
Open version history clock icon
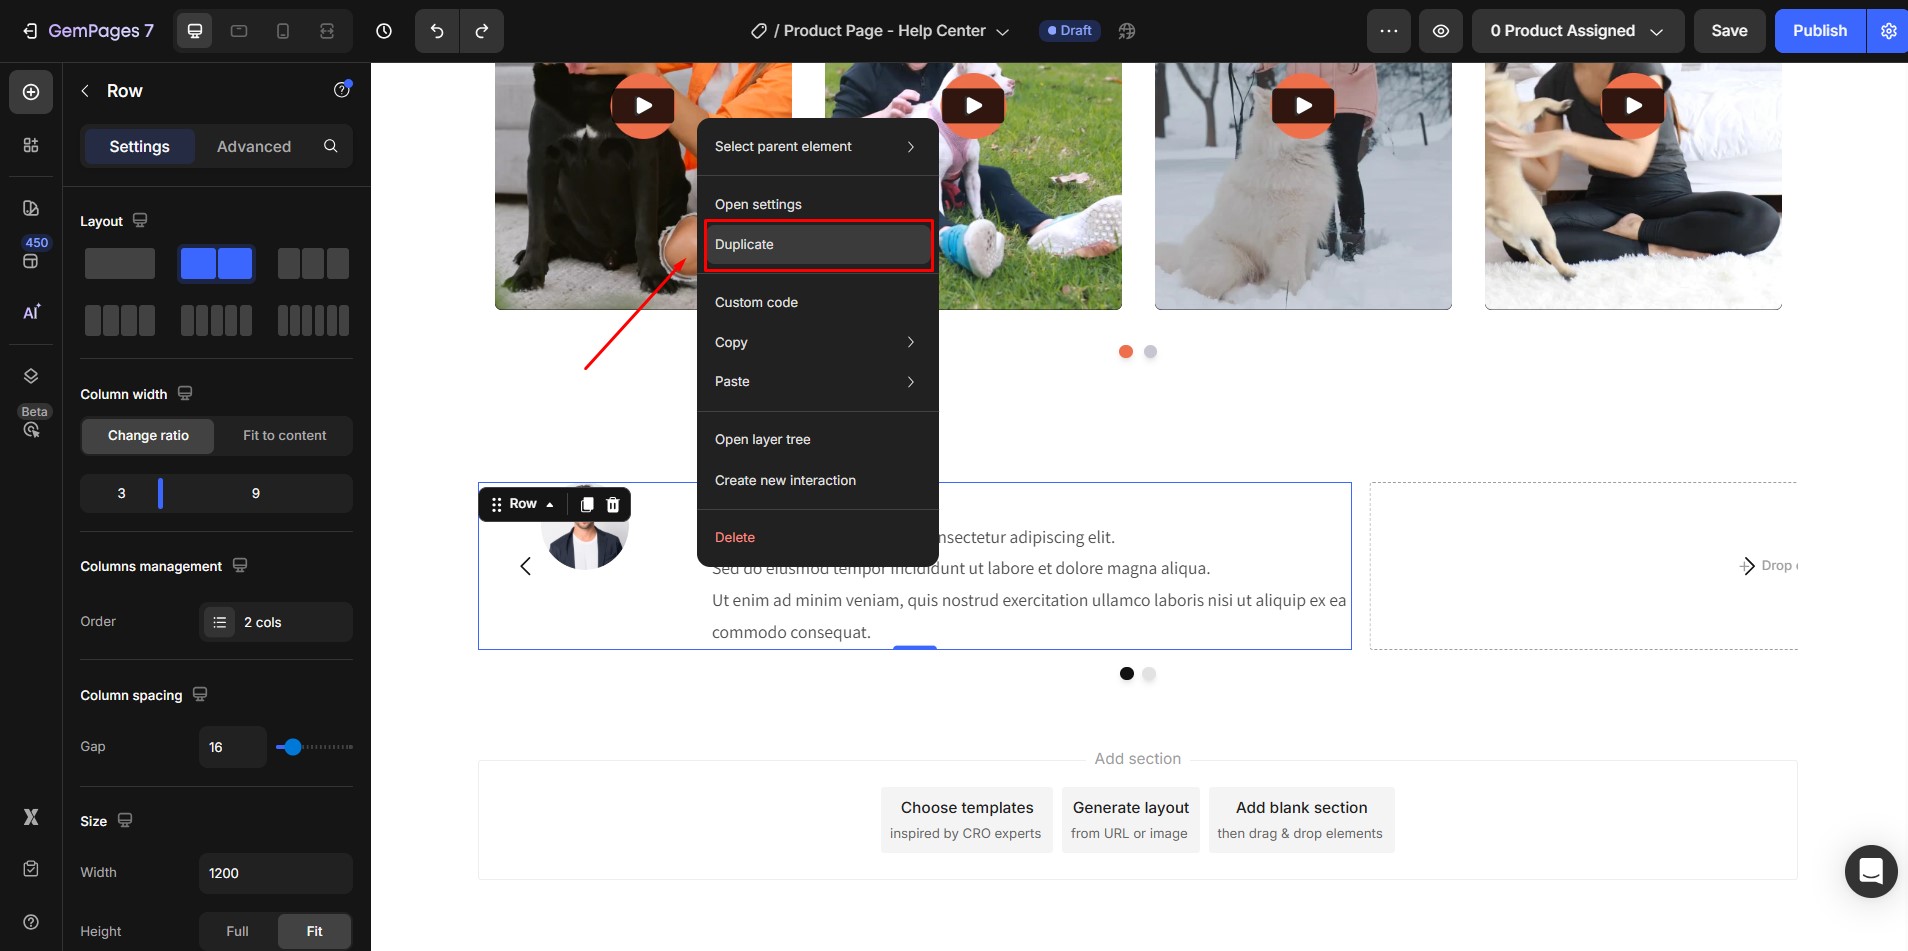point(384,31)
